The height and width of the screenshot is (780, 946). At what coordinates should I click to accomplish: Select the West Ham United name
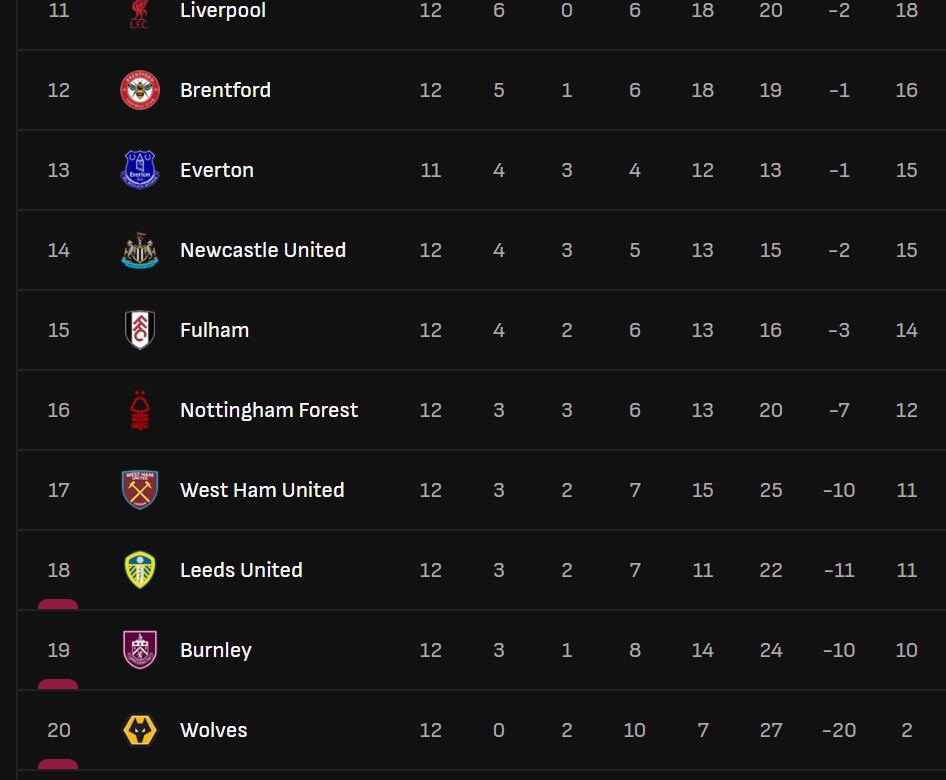[x=261, y=490]
